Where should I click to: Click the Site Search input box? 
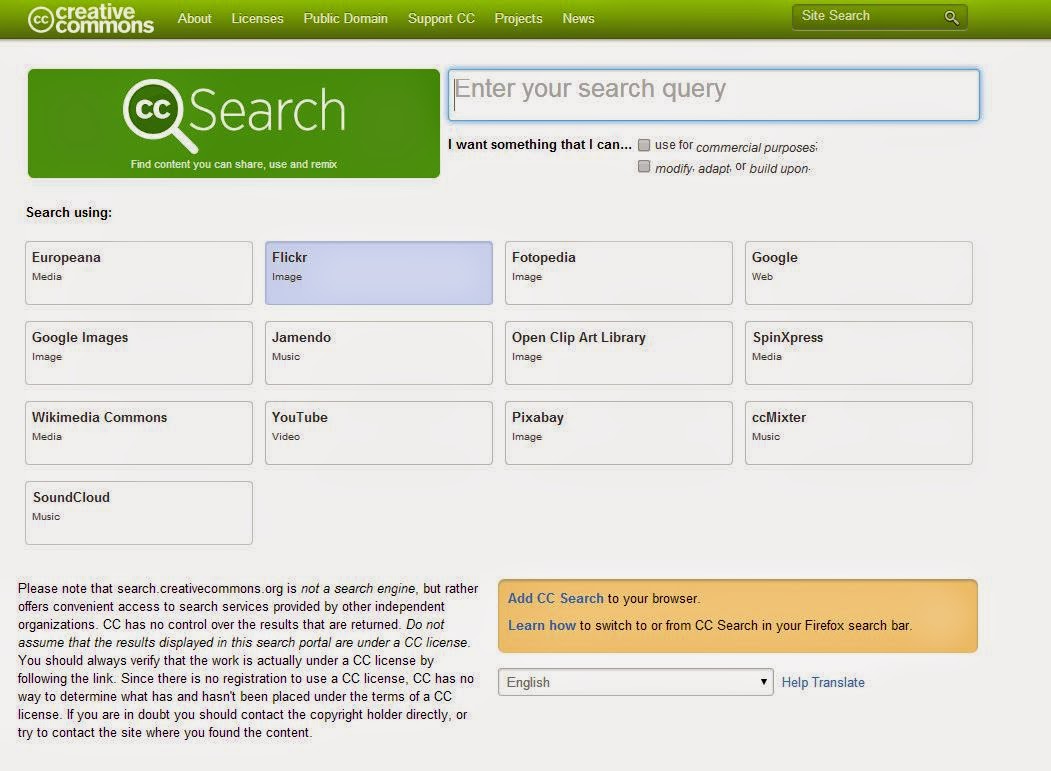pyautogui.click(x=879, y=17)
